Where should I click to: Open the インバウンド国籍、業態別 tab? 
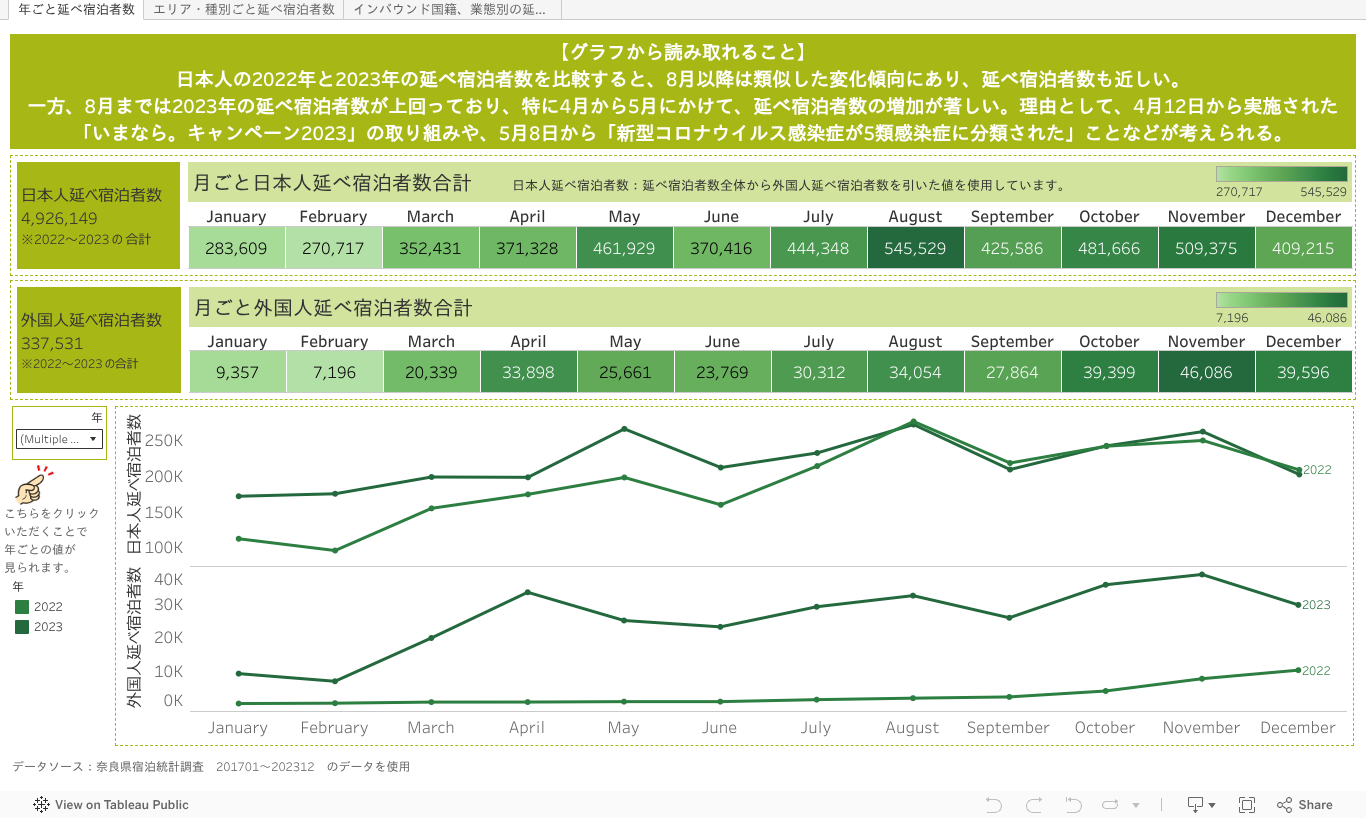coord(450,9)
